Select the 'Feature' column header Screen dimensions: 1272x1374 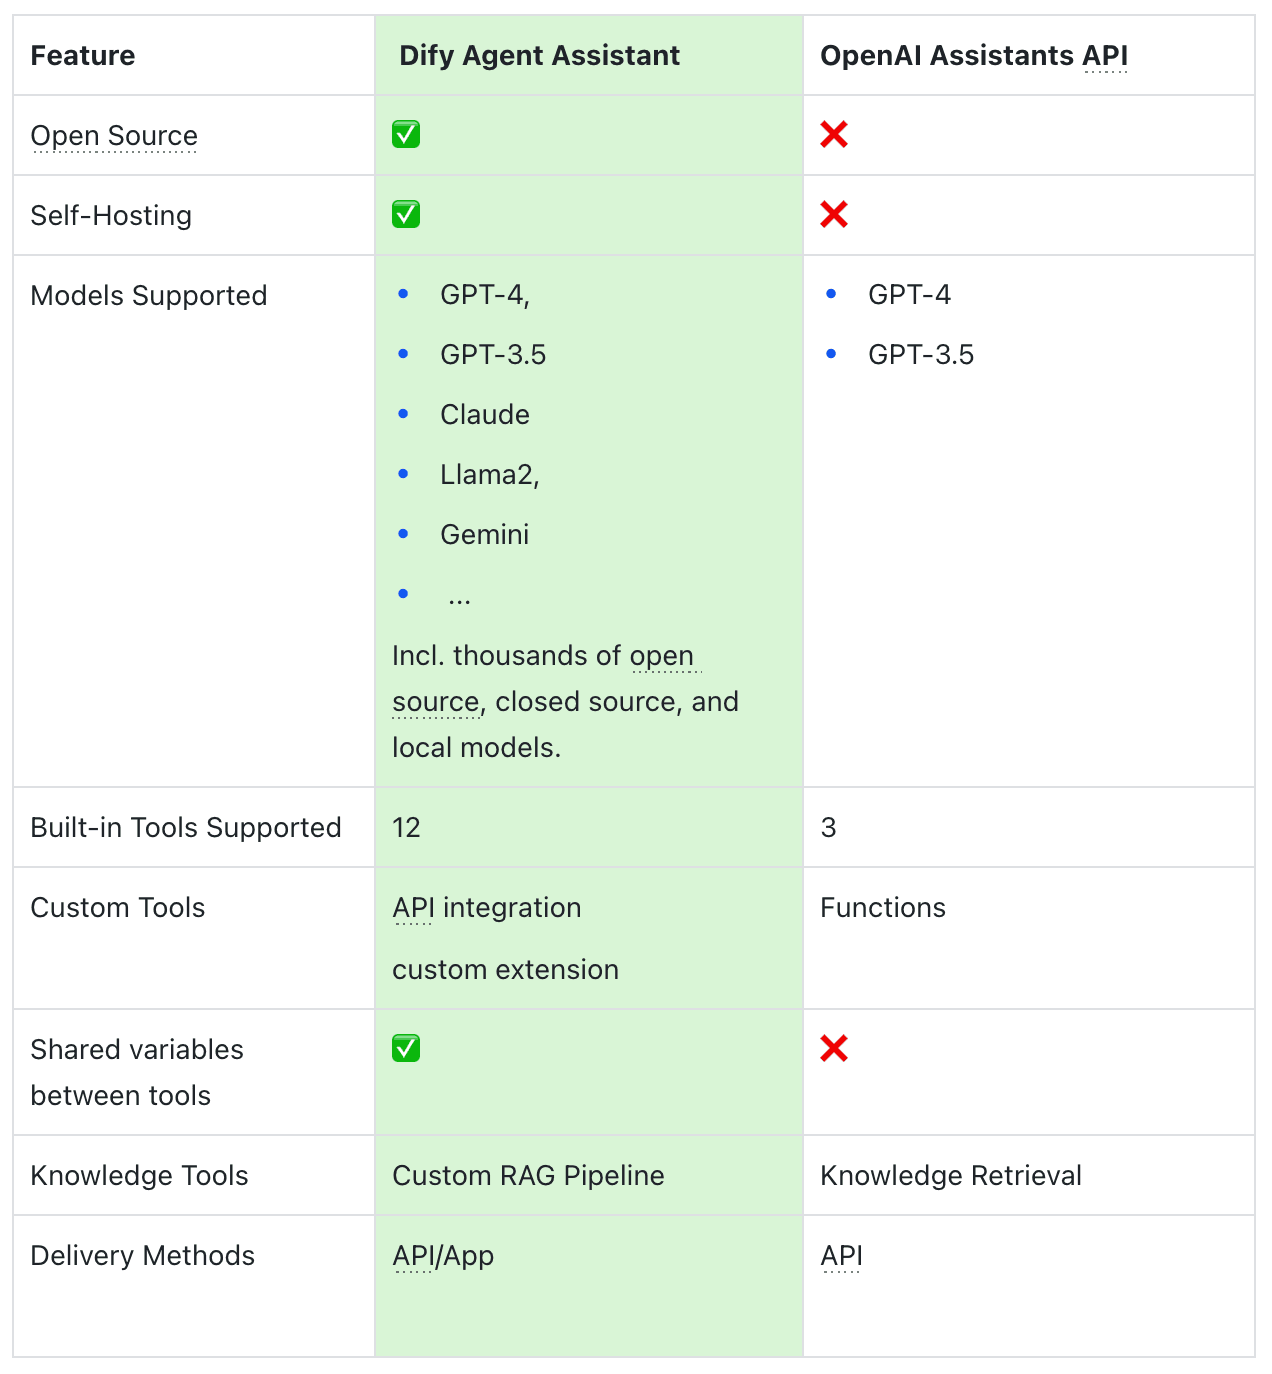[x=83, y=56]
